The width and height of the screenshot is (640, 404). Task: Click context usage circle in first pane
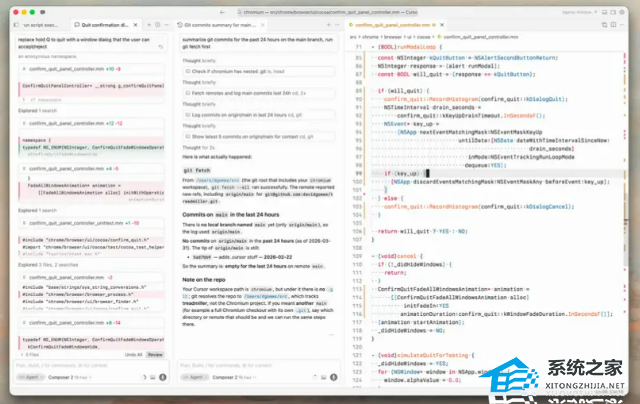[144, 377]
